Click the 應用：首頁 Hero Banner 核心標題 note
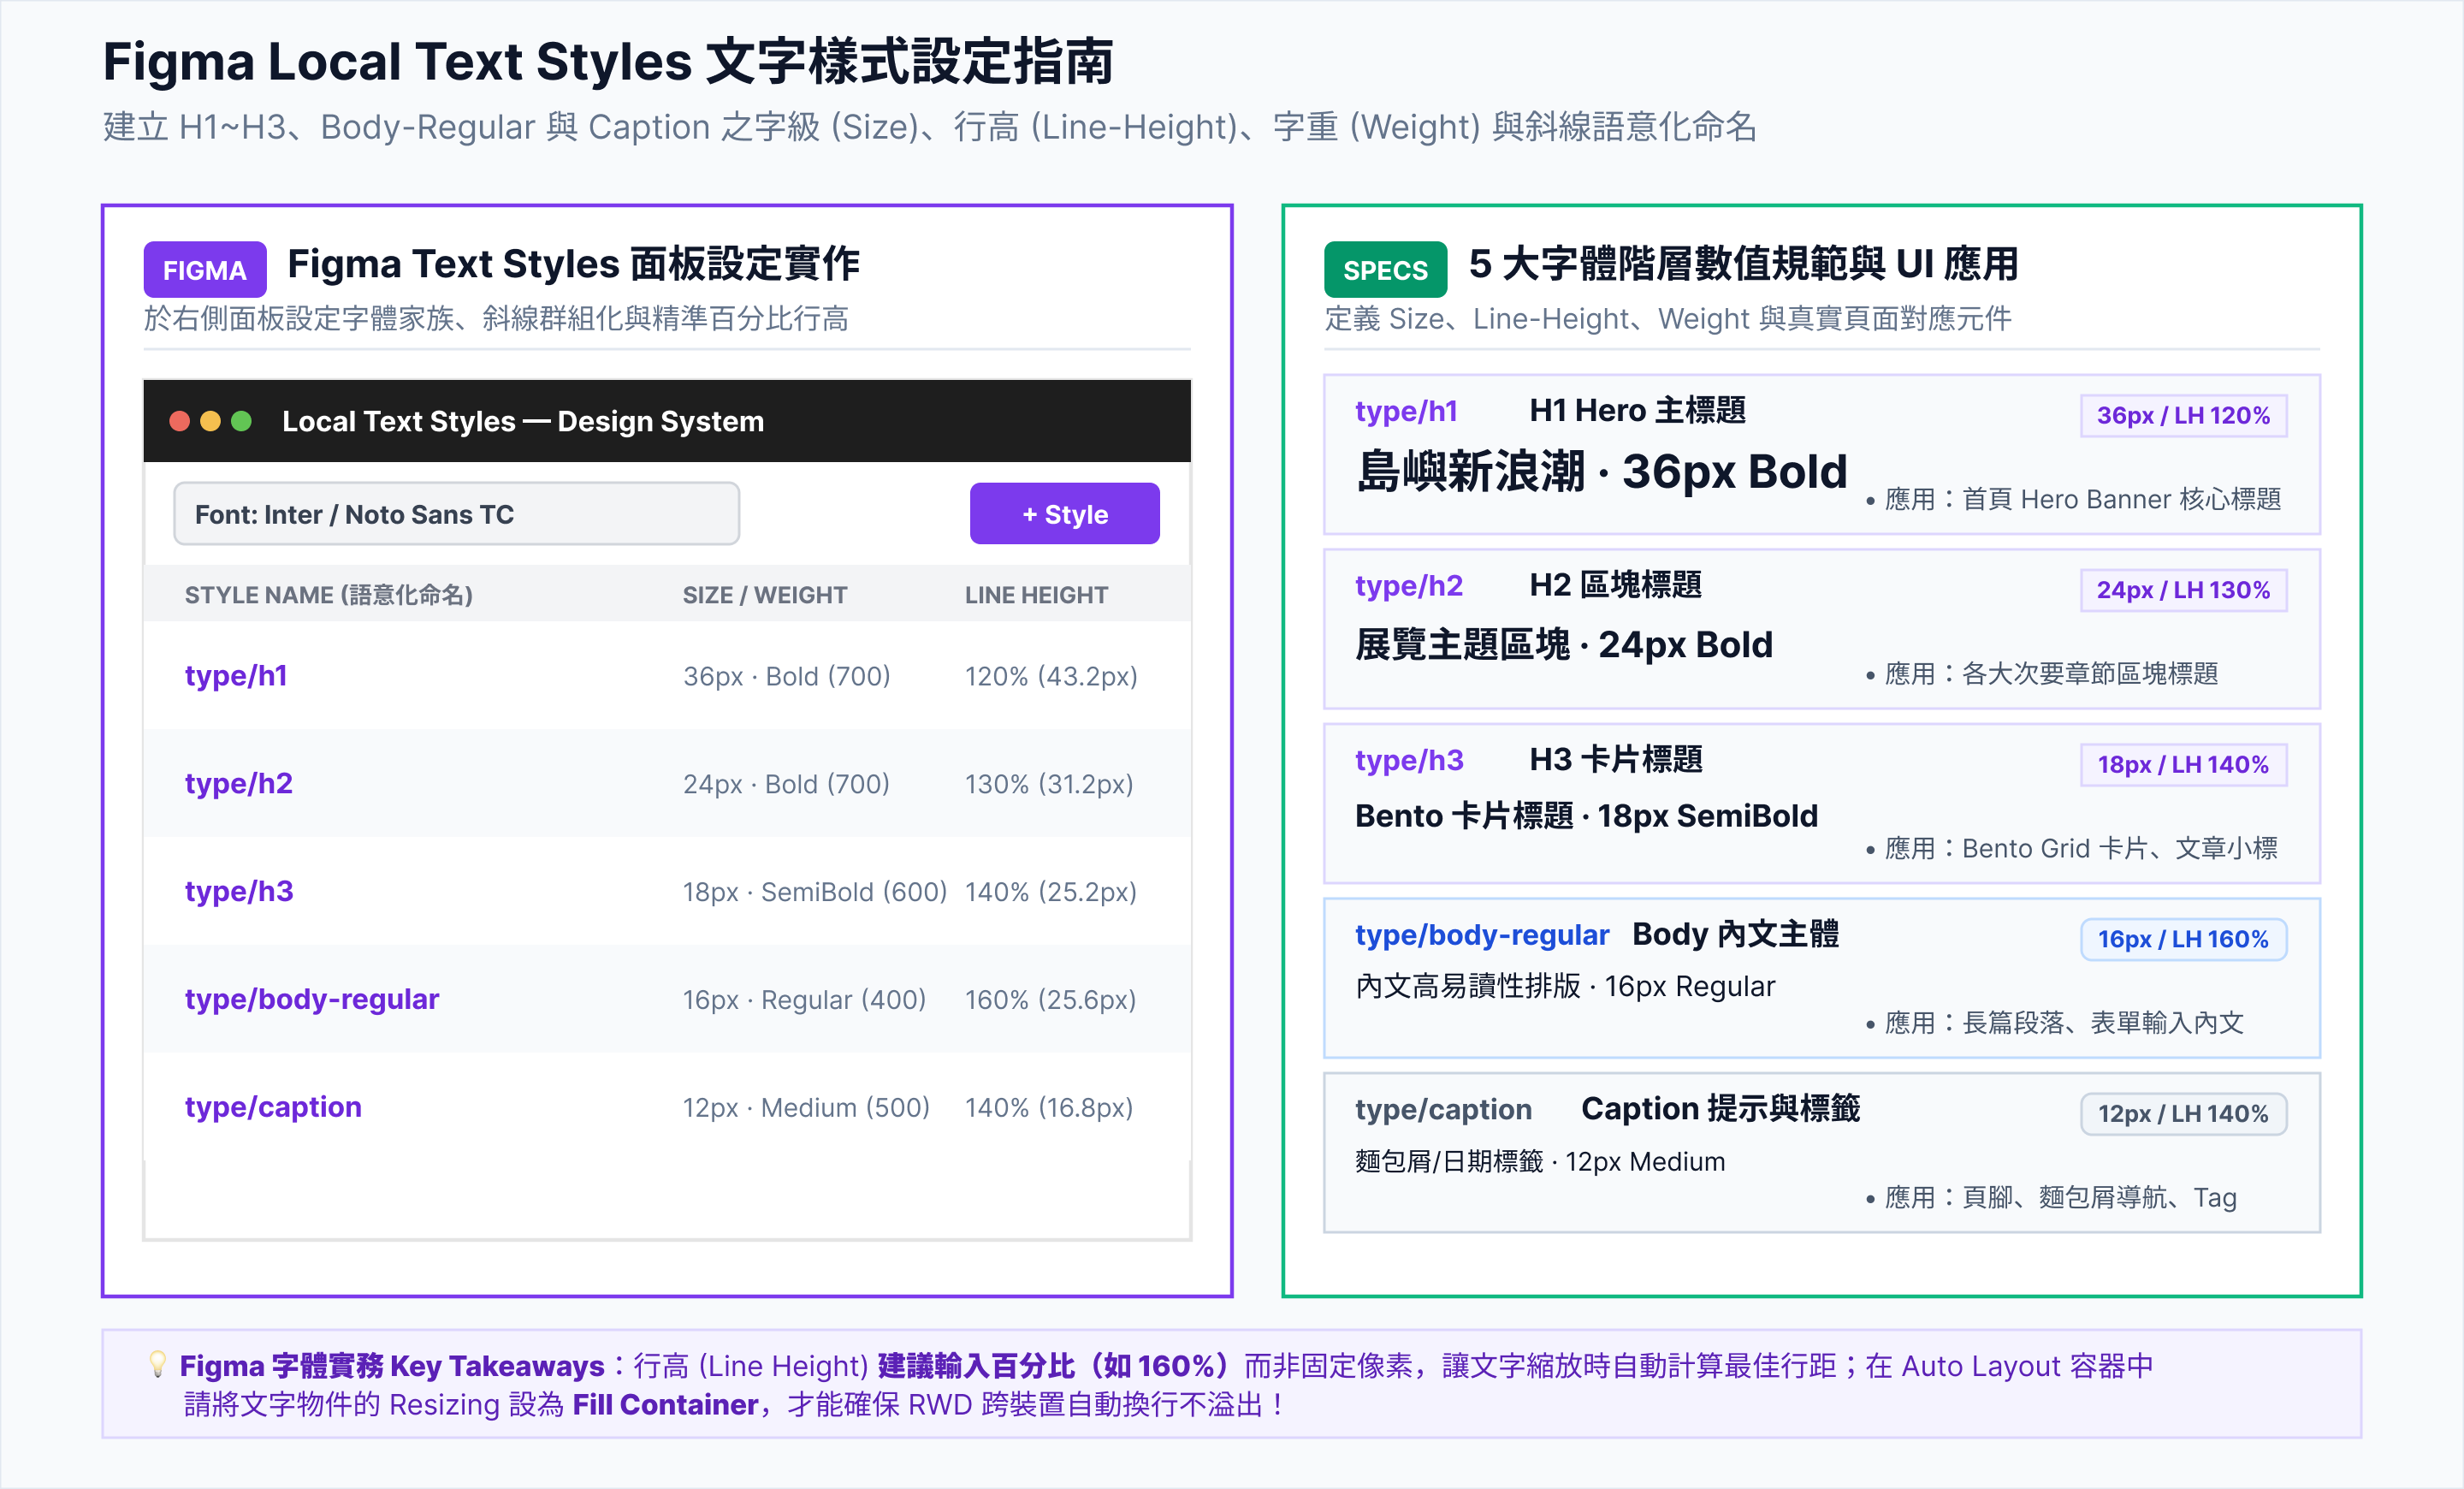This screenshot has height=1489, width=2464. coord(2074,499)
